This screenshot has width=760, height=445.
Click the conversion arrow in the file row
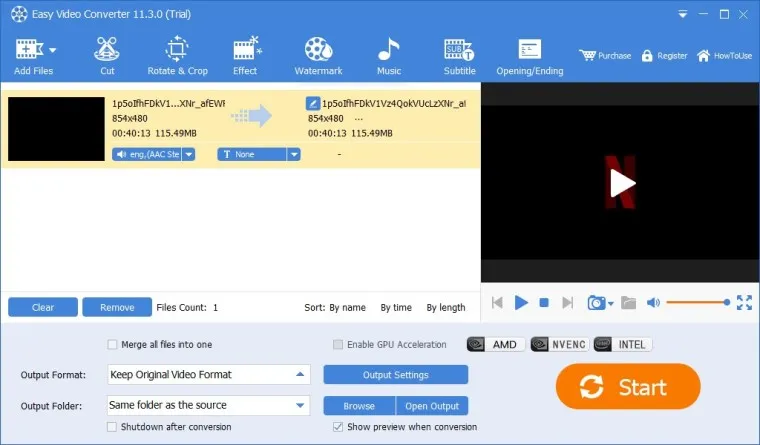tap(252, 116)
